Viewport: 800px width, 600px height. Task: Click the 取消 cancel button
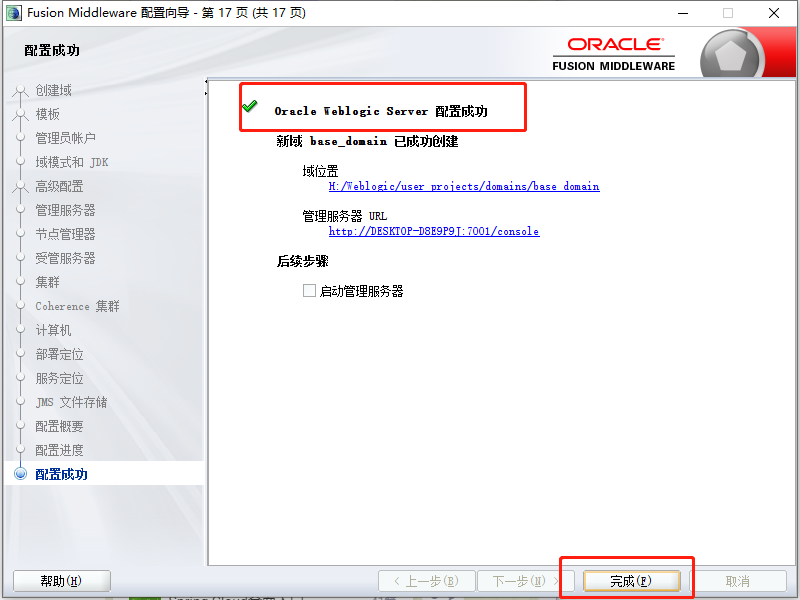click(738, 581)
